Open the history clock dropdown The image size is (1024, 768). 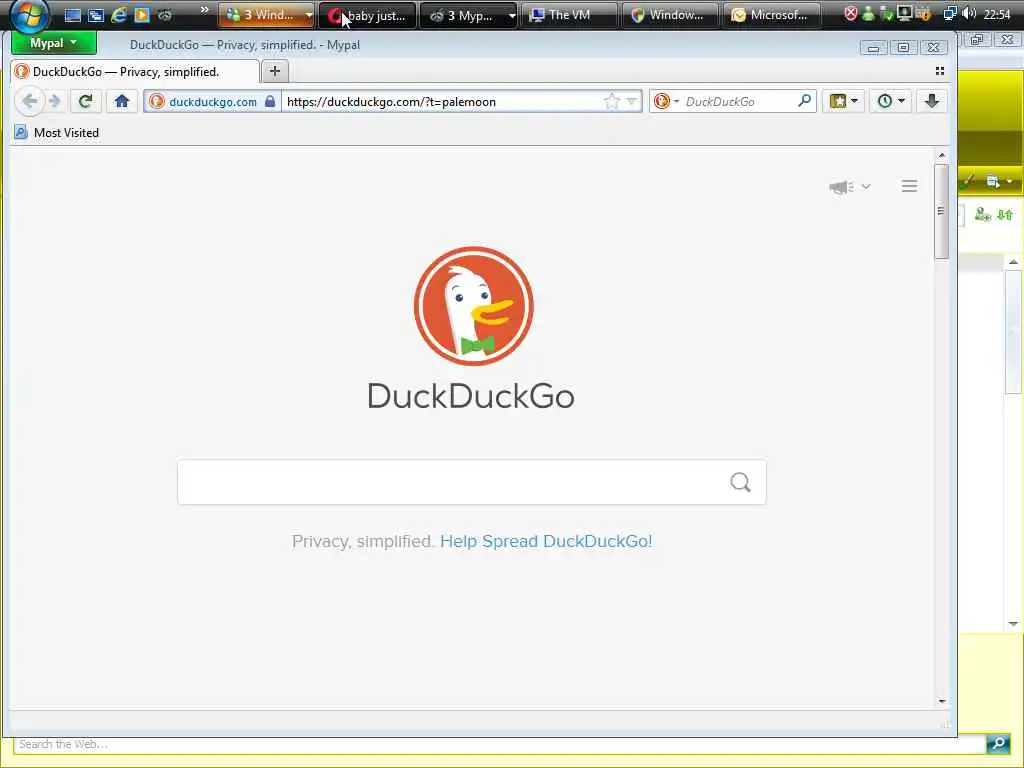891,101
